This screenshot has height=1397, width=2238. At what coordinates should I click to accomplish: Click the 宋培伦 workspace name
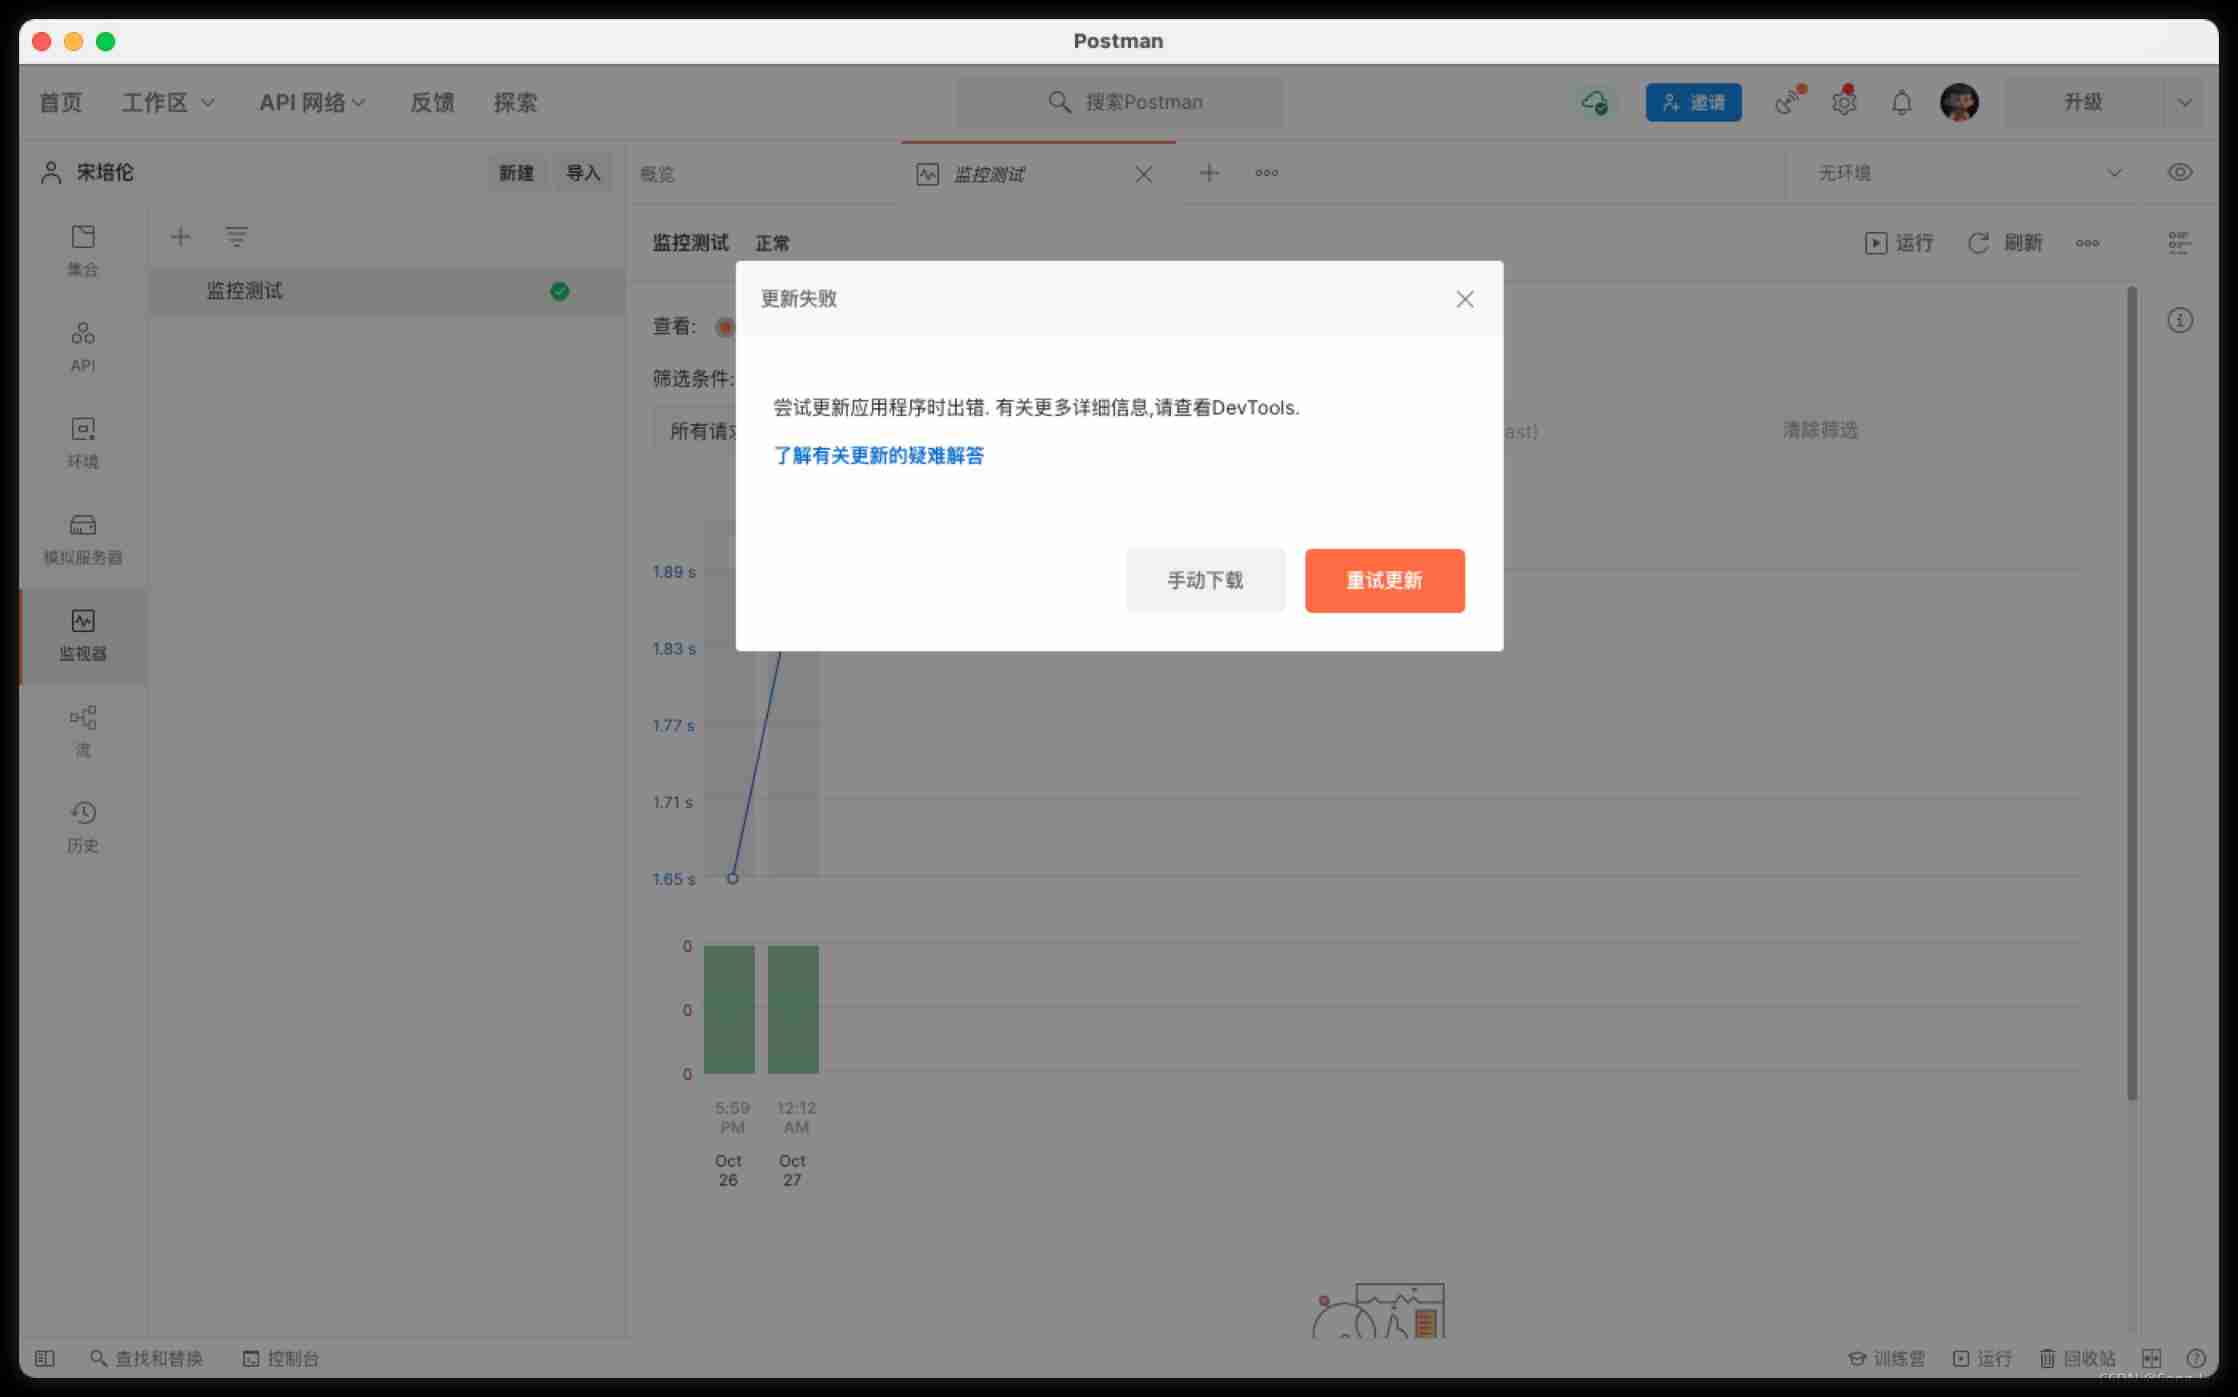pos(104,173)
